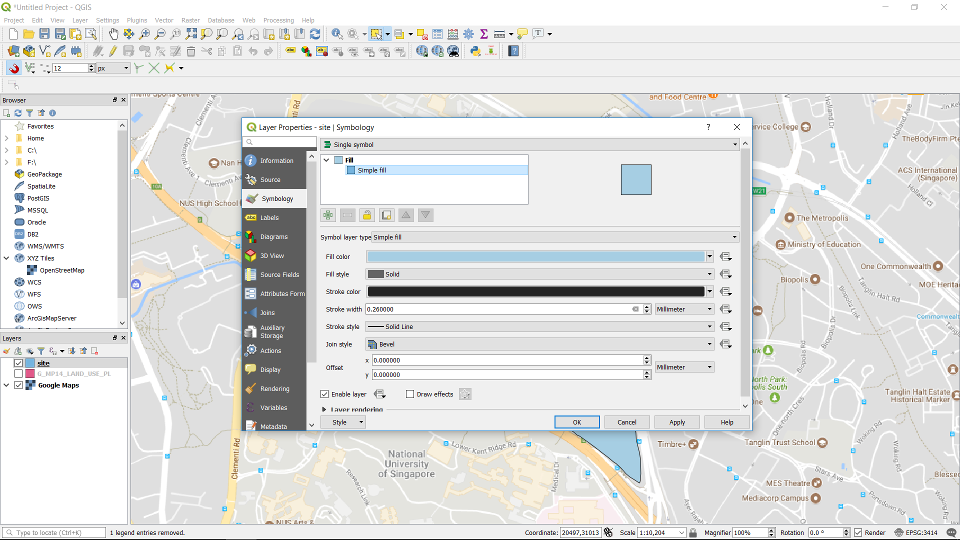
Task: Click the Stroke width input field
Action: click(x=498, y=309)
